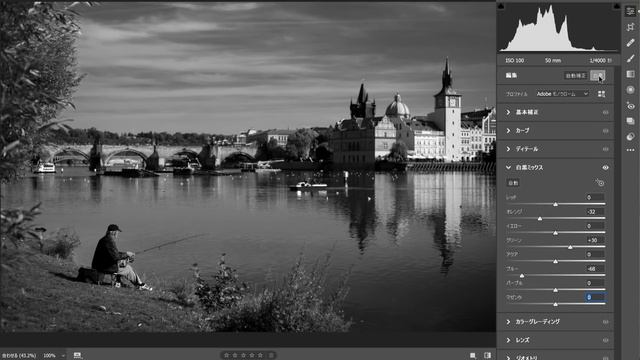Click the single view icon at bottom right
Image resolution: width=640 pixels, height=360 pixels.
coord(473,356)
